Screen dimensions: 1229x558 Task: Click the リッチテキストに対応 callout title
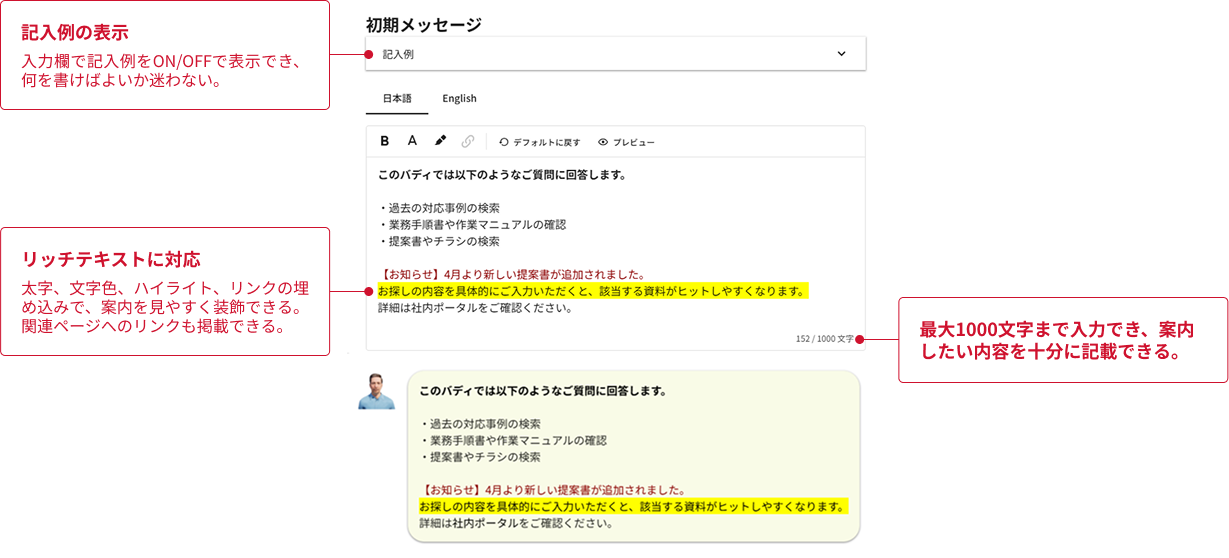pos(111,260)
